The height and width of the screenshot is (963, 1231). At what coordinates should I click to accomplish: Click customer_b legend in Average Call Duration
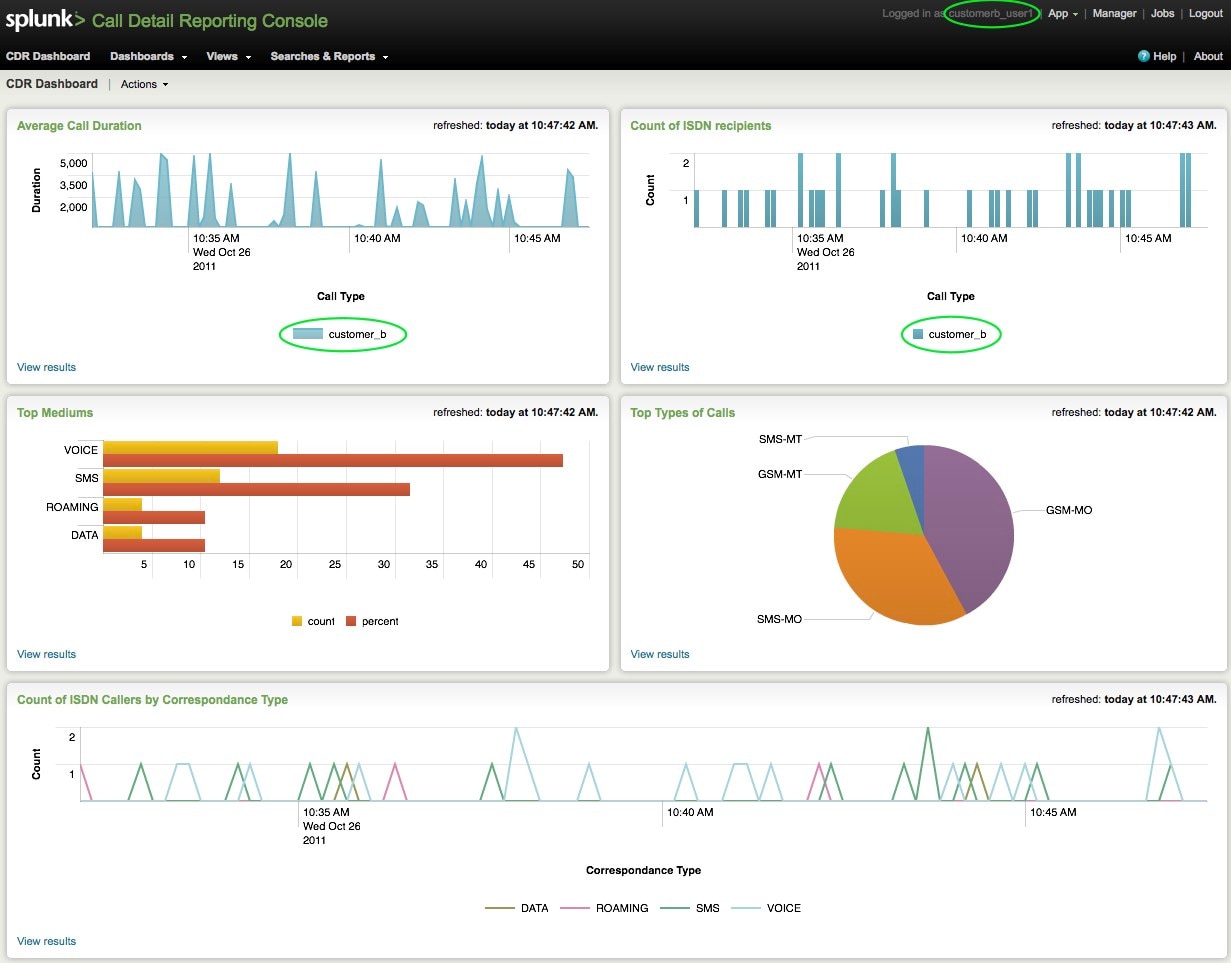(x=343, y=335)
